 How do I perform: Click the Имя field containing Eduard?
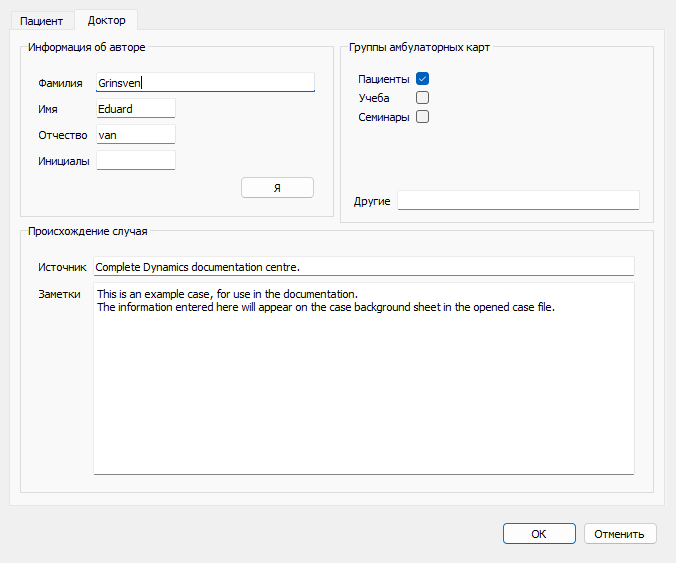[x=136, y=109]
